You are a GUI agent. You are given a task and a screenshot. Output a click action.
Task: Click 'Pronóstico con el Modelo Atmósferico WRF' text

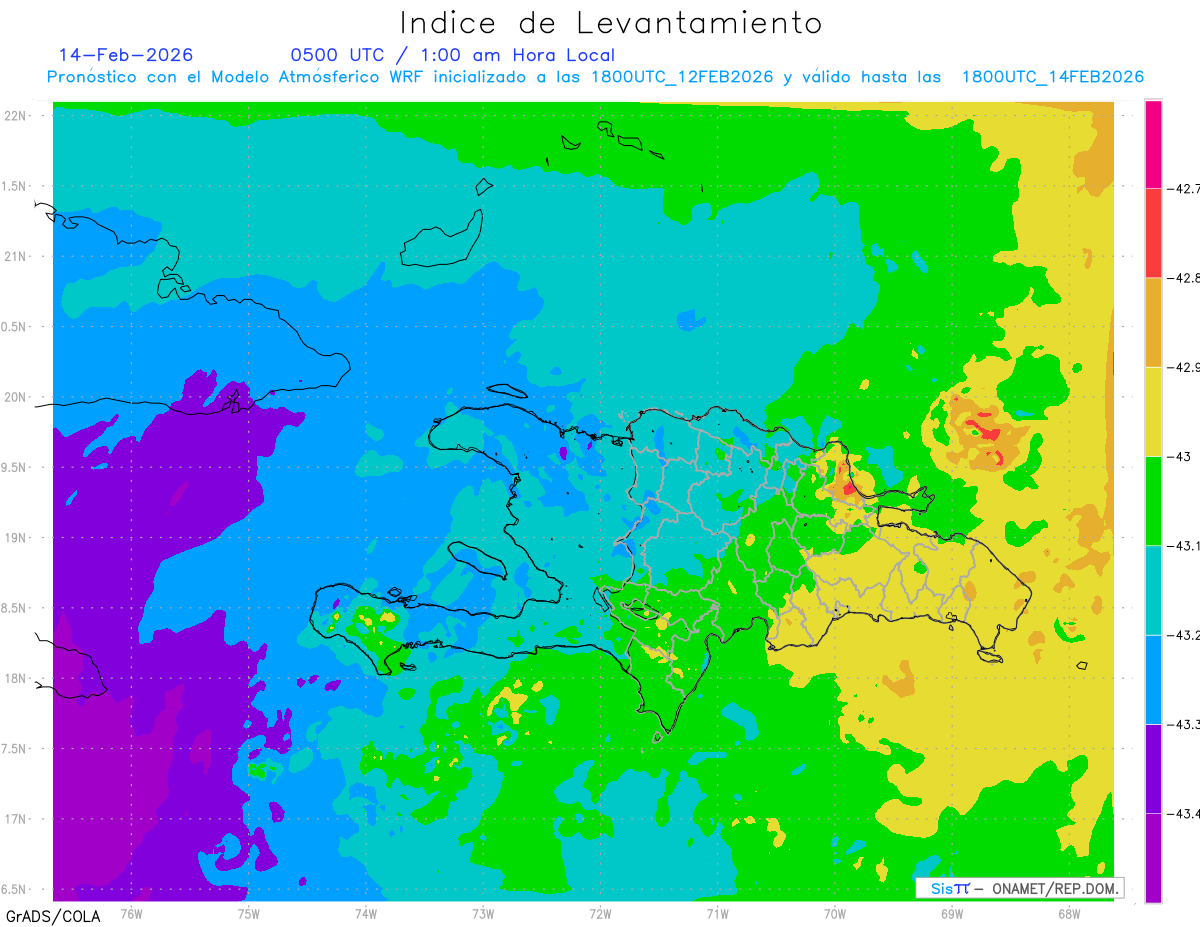(x=236, y=77)
